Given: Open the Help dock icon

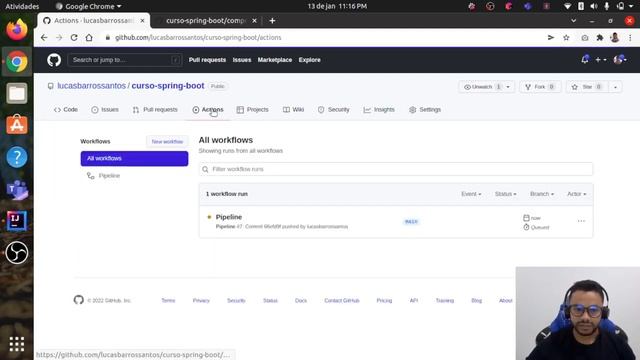Looking at the screenshot, I should pyautogui.click(x=17, y=157).
